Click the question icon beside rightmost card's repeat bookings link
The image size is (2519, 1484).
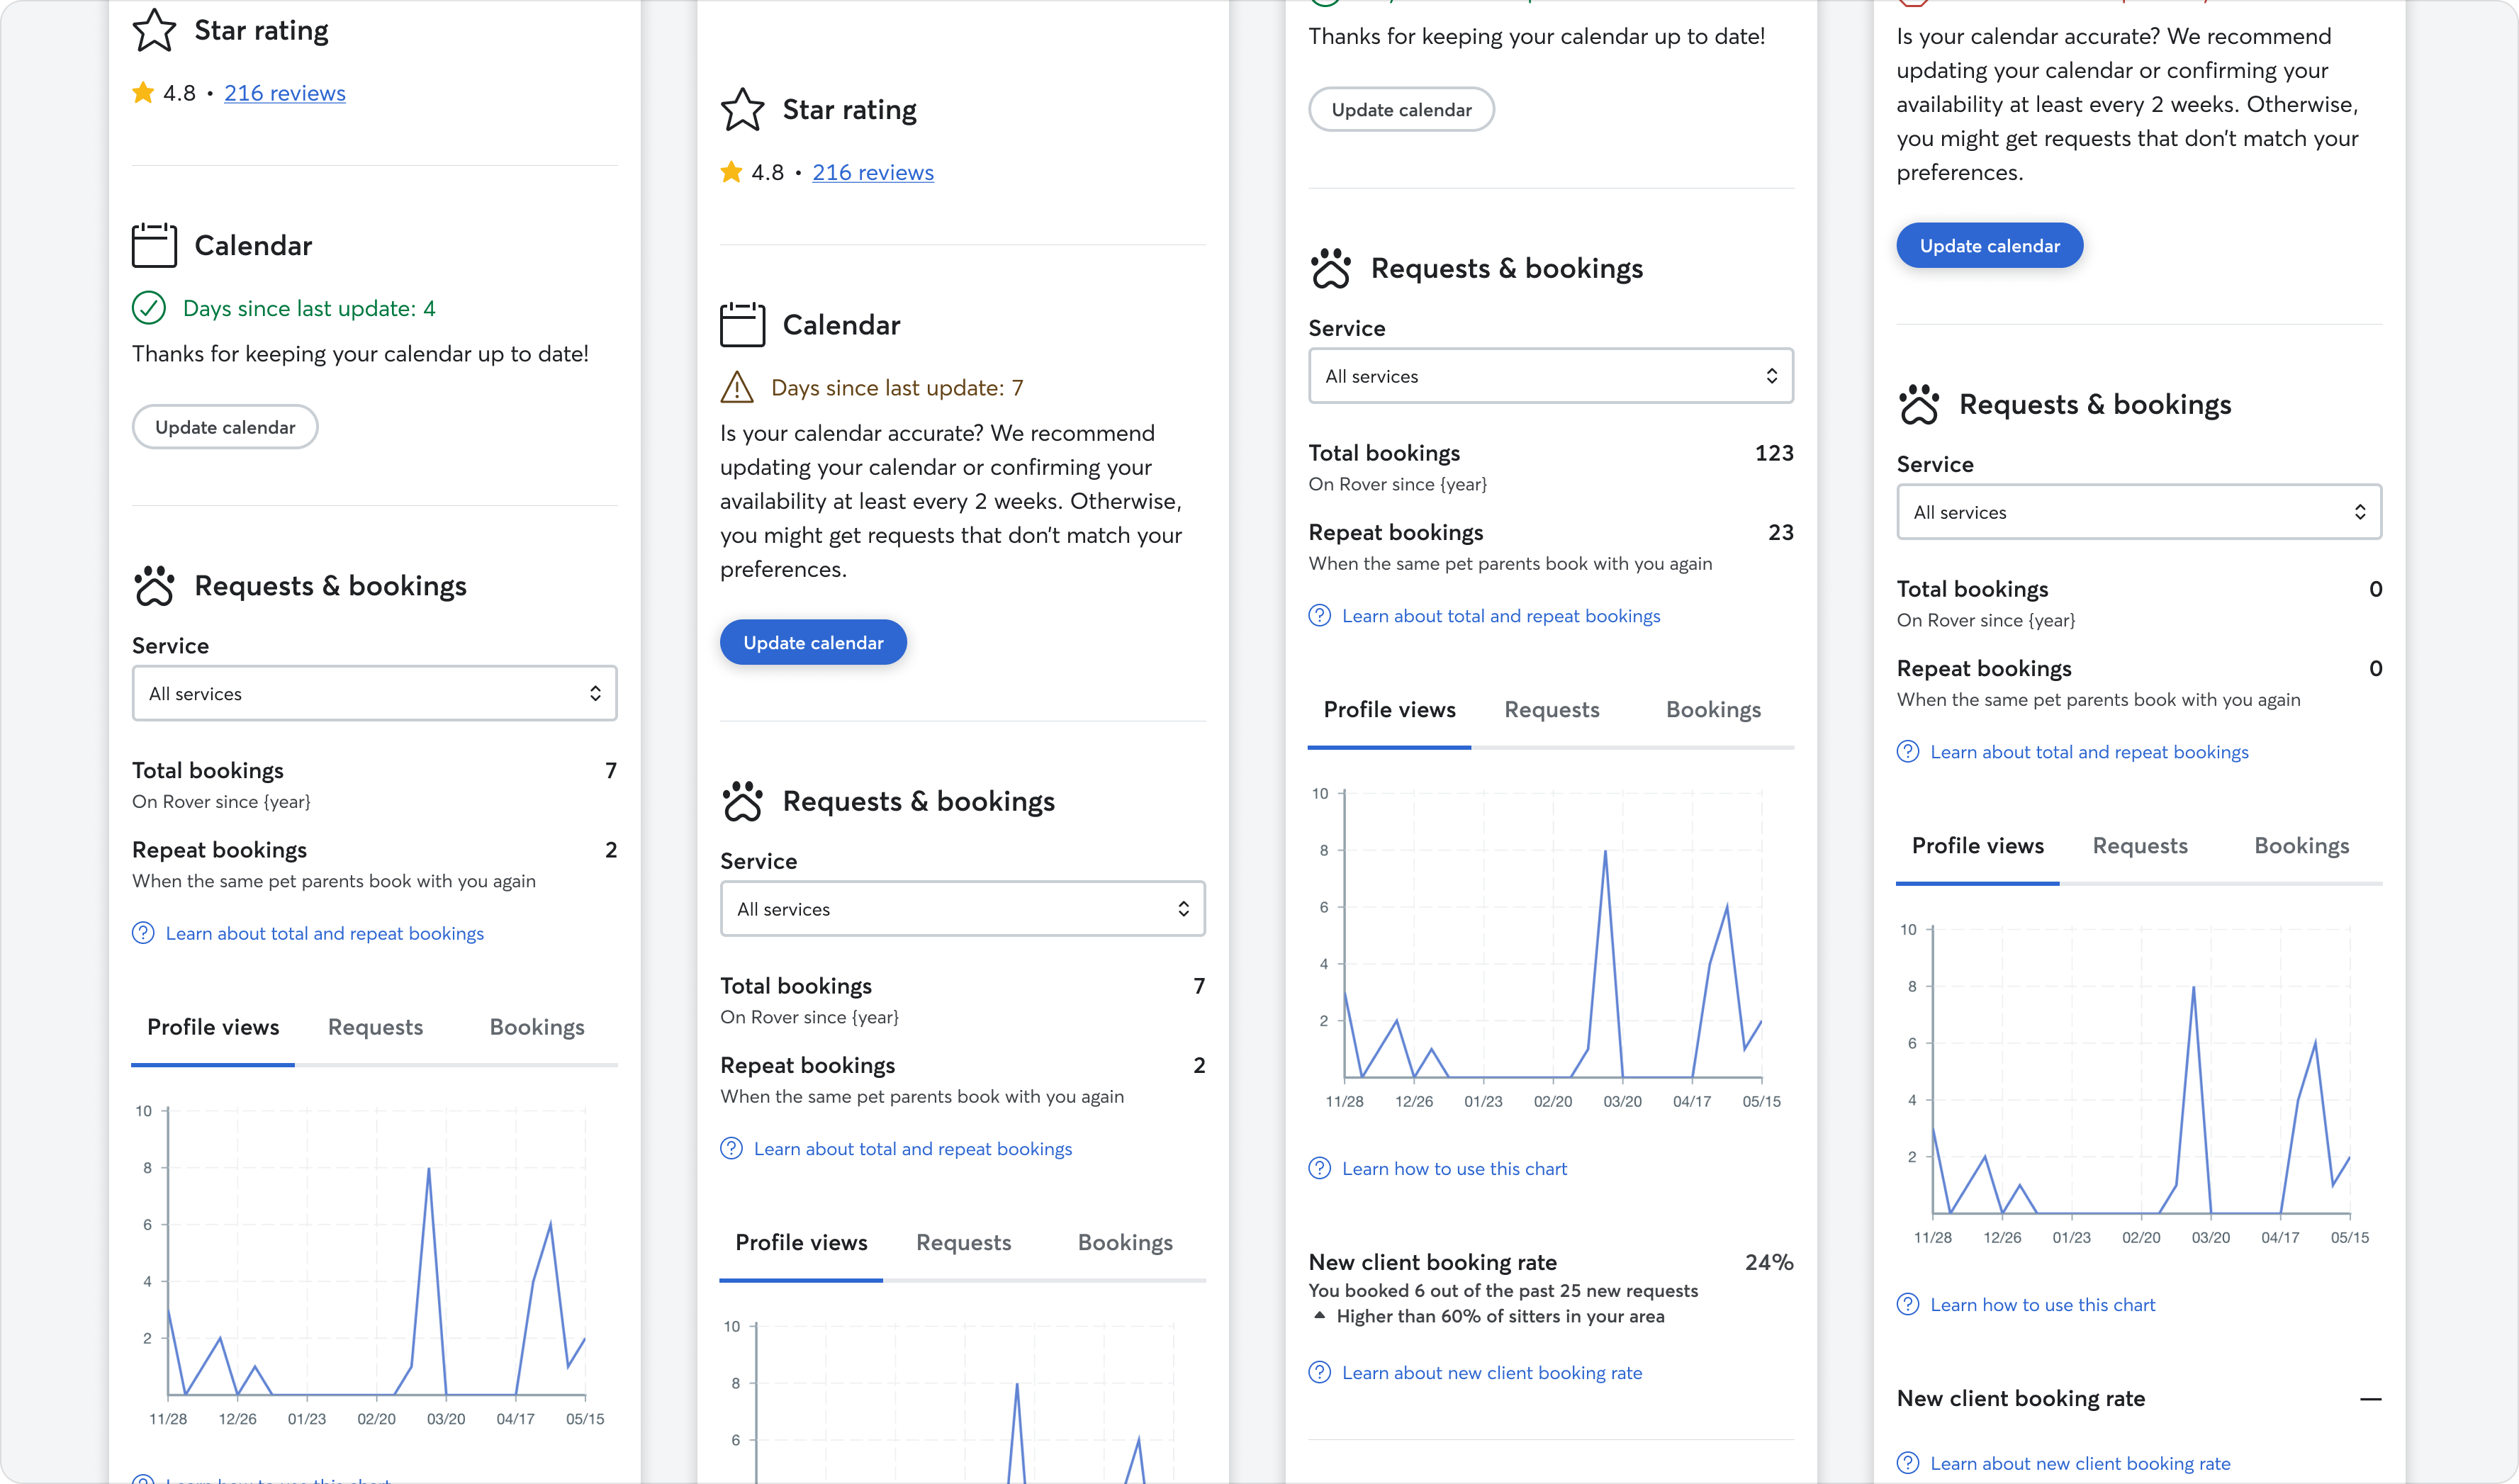coord(1907,751)
